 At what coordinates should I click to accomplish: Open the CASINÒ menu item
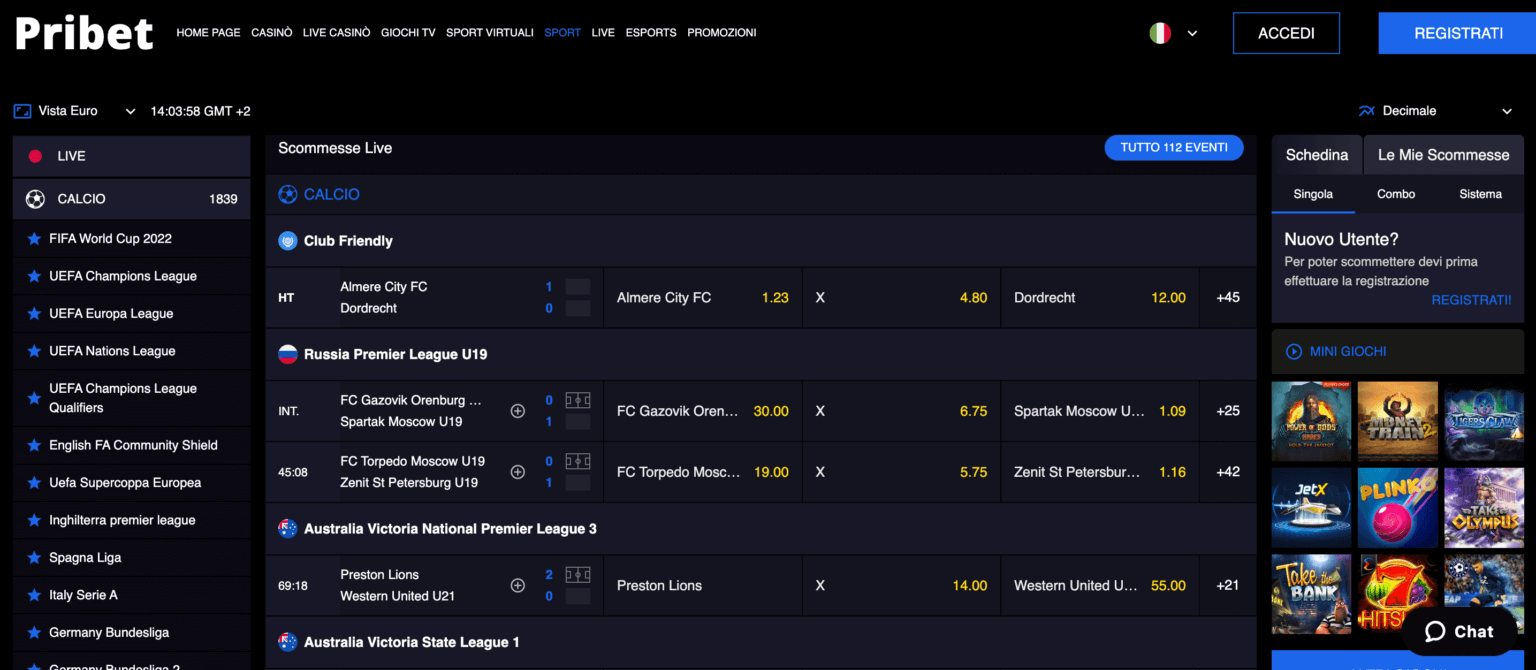click(272, 33)
